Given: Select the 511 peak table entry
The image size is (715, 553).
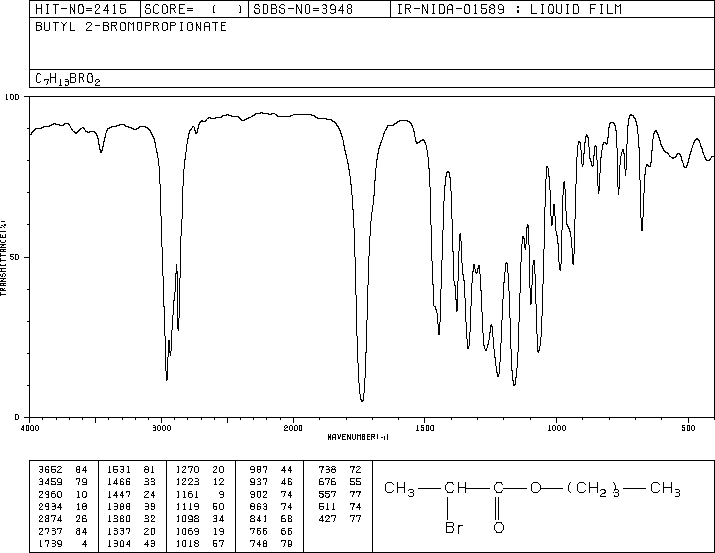Looking at the screenshot, I should pos(340,506).
